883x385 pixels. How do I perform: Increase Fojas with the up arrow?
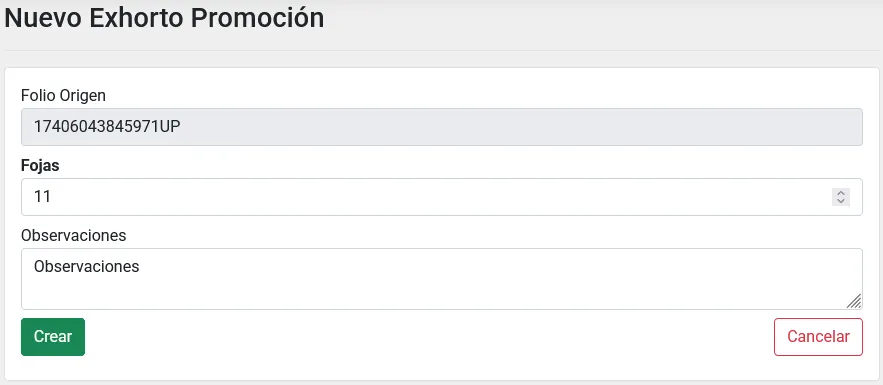pos(841,193)
